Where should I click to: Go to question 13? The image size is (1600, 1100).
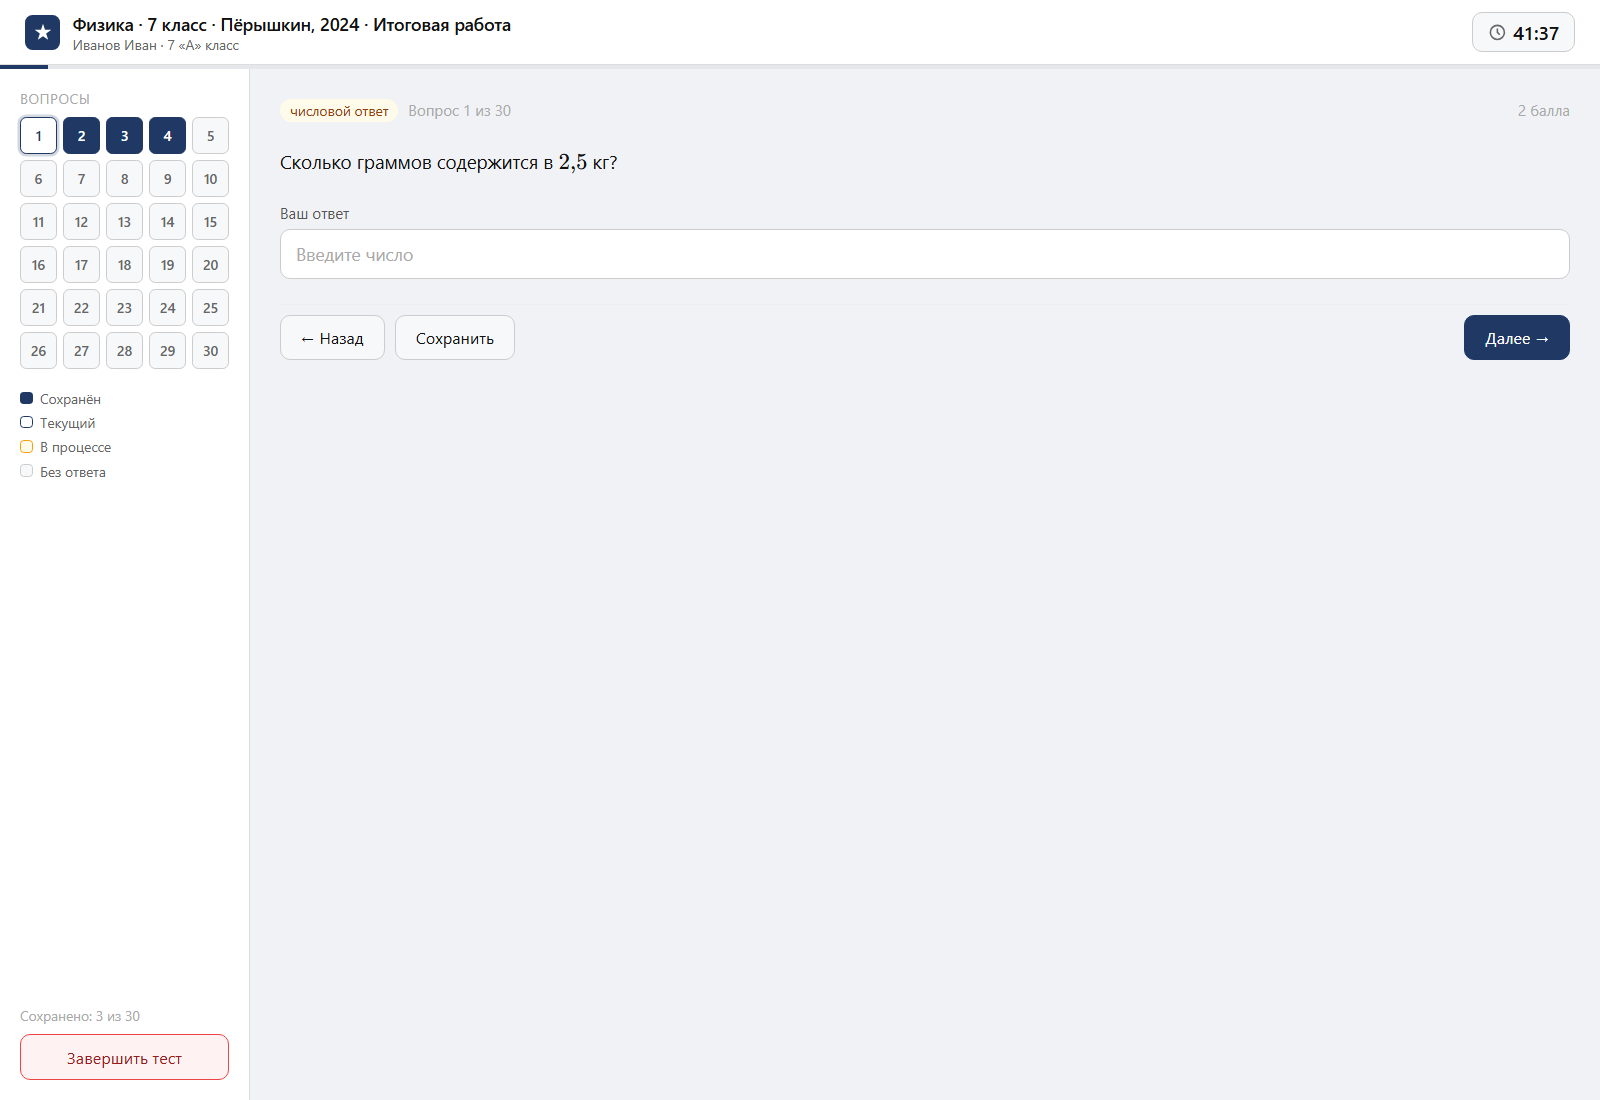click(124, 222)
